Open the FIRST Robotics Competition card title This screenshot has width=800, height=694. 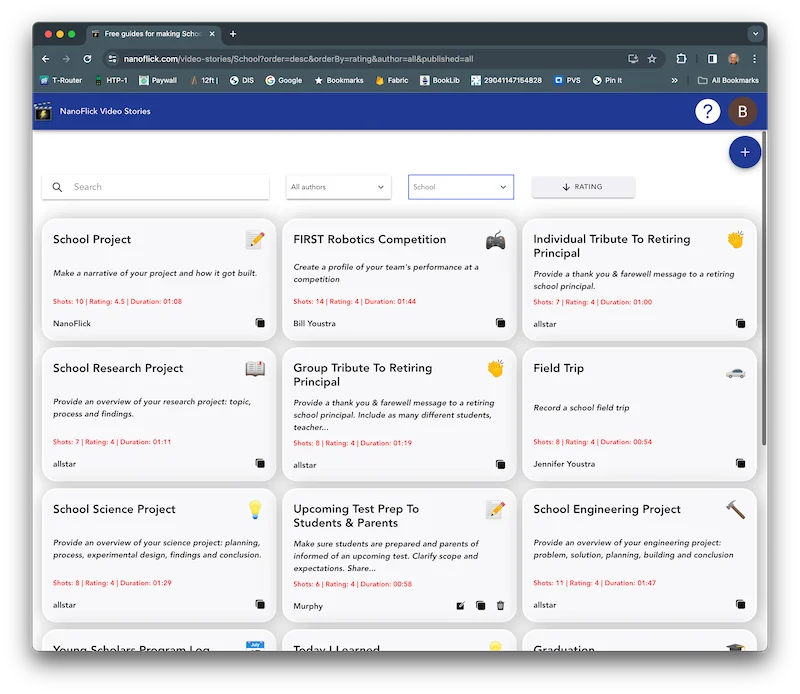(369, 239)
